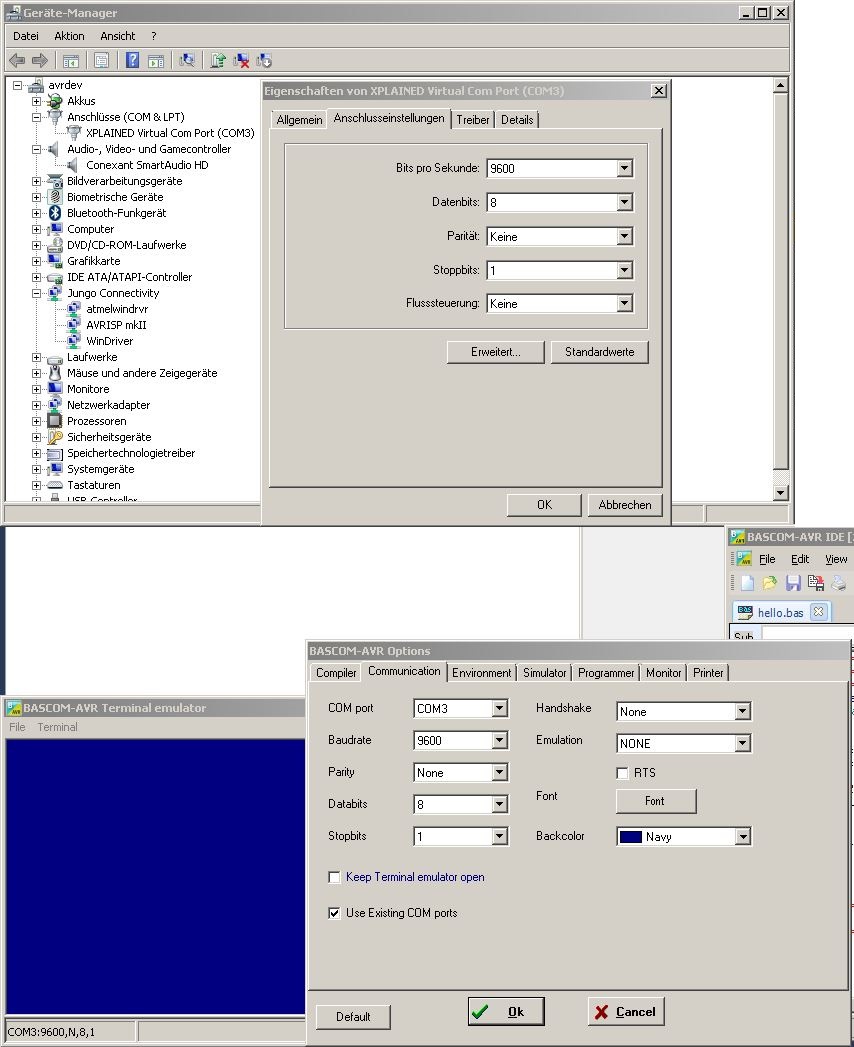The height and width of the screenshot is (1047, 854).
Task: Click the Standardwerte button
Action: pos(600,352)
